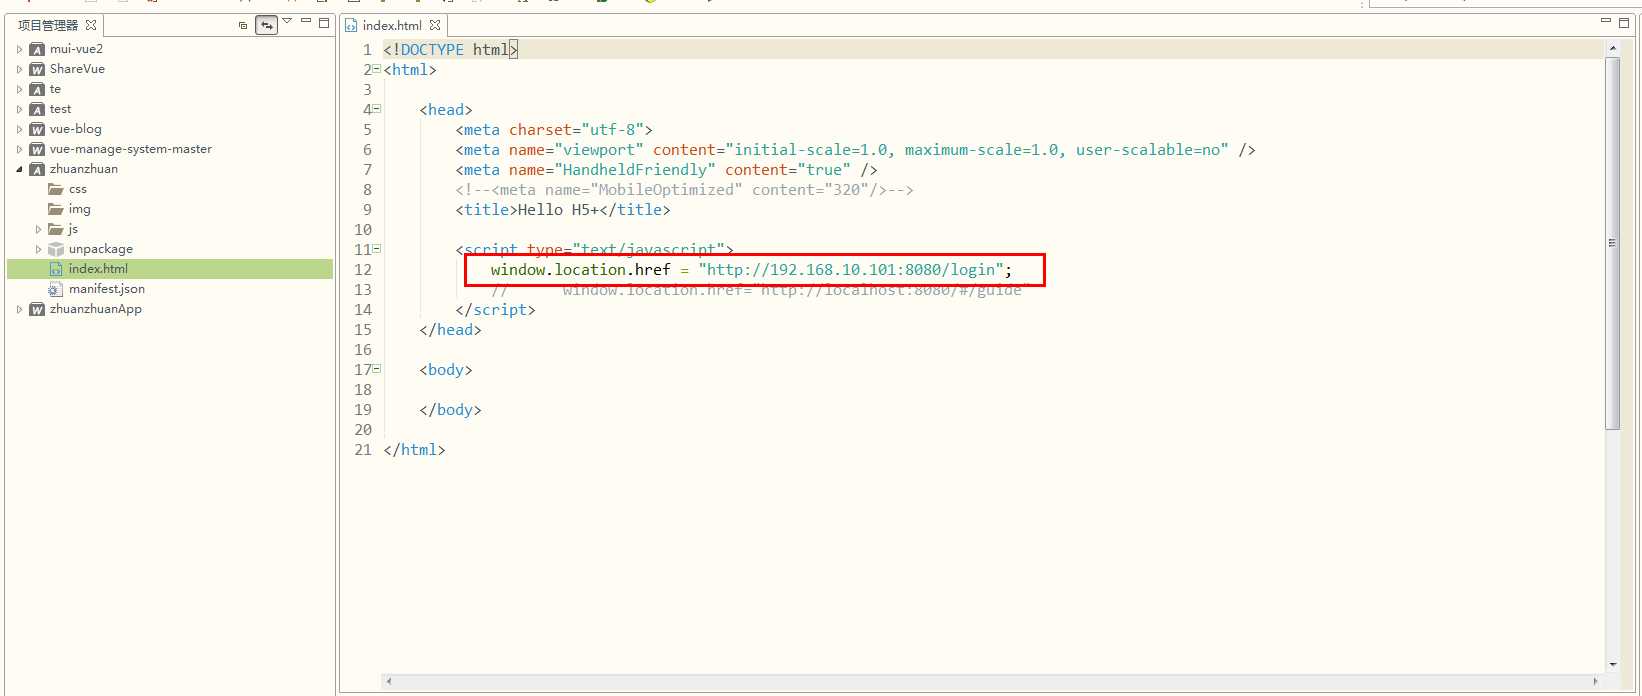Screen dimensions: 1642x696
Task: Click the HTML file icon on editor tab
Action: pyautogui.click(x=351, y=26)
